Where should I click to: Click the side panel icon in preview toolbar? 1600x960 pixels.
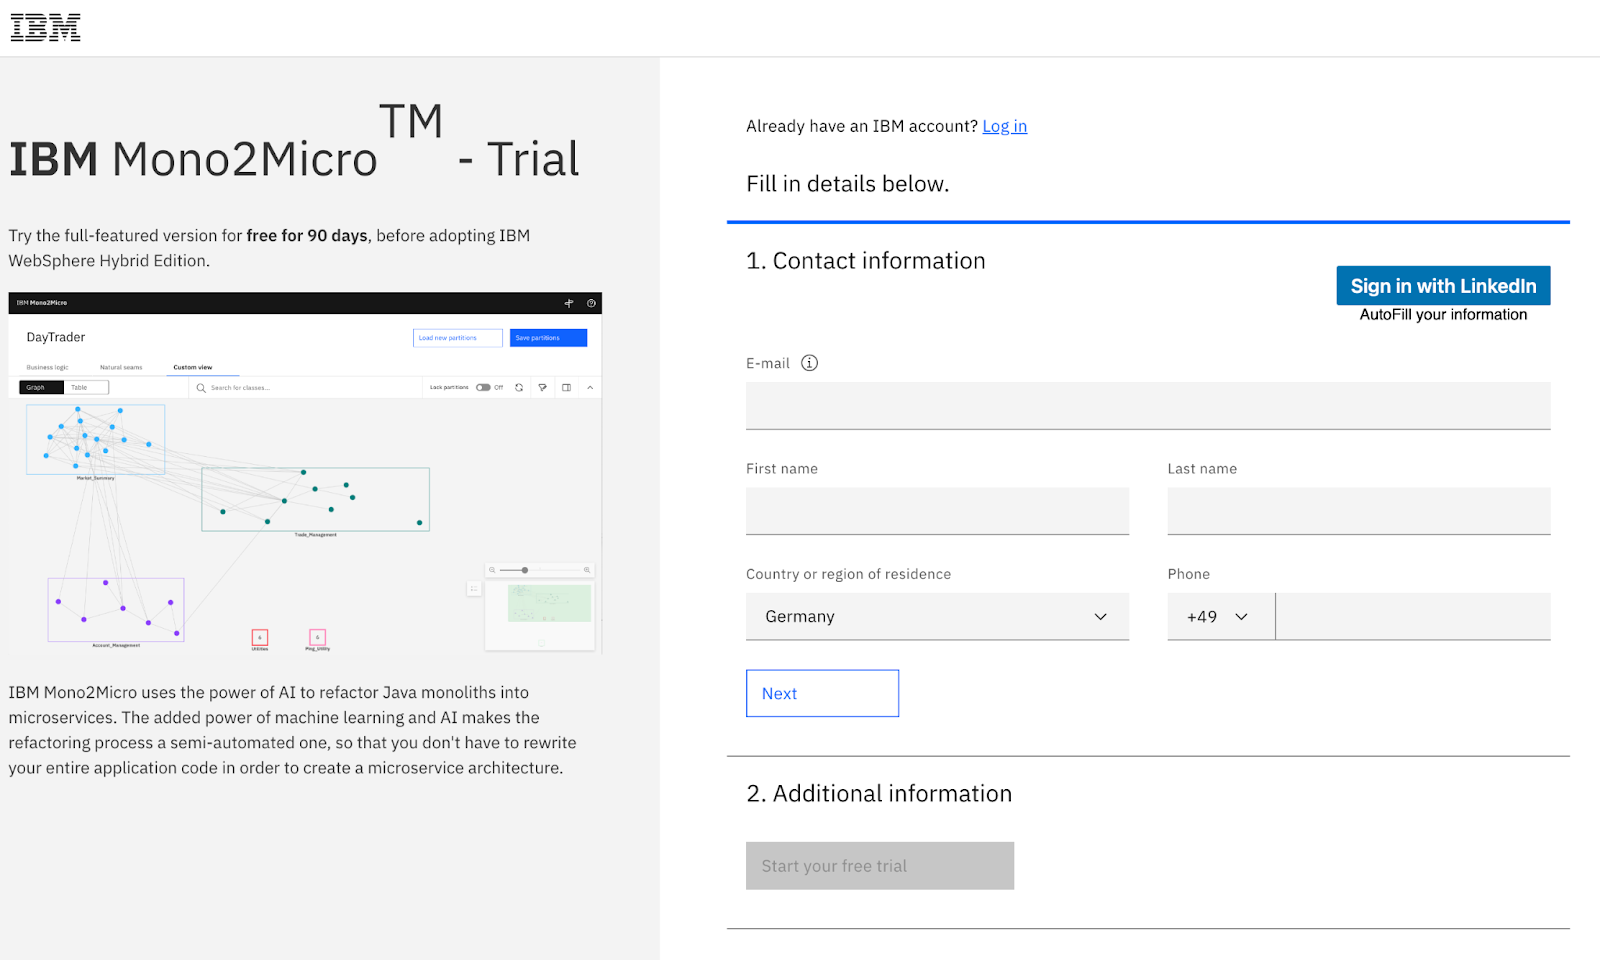tap(566, 388)
